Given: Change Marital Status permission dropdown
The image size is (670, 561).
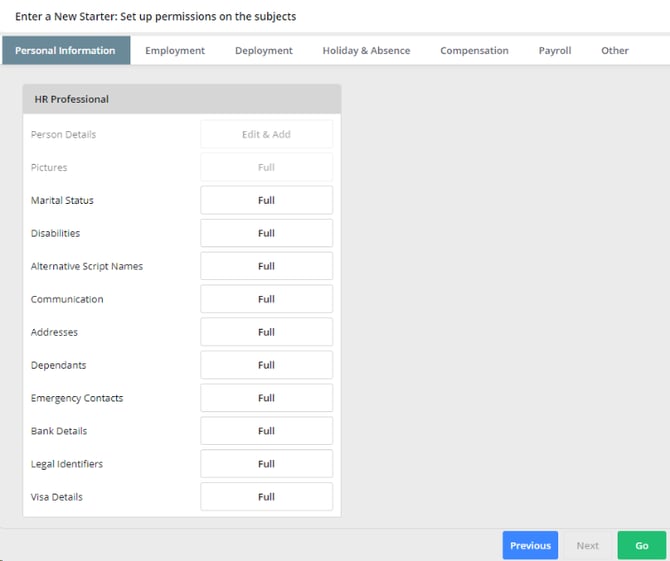Looking at the screenshot, I should [266, 200].
